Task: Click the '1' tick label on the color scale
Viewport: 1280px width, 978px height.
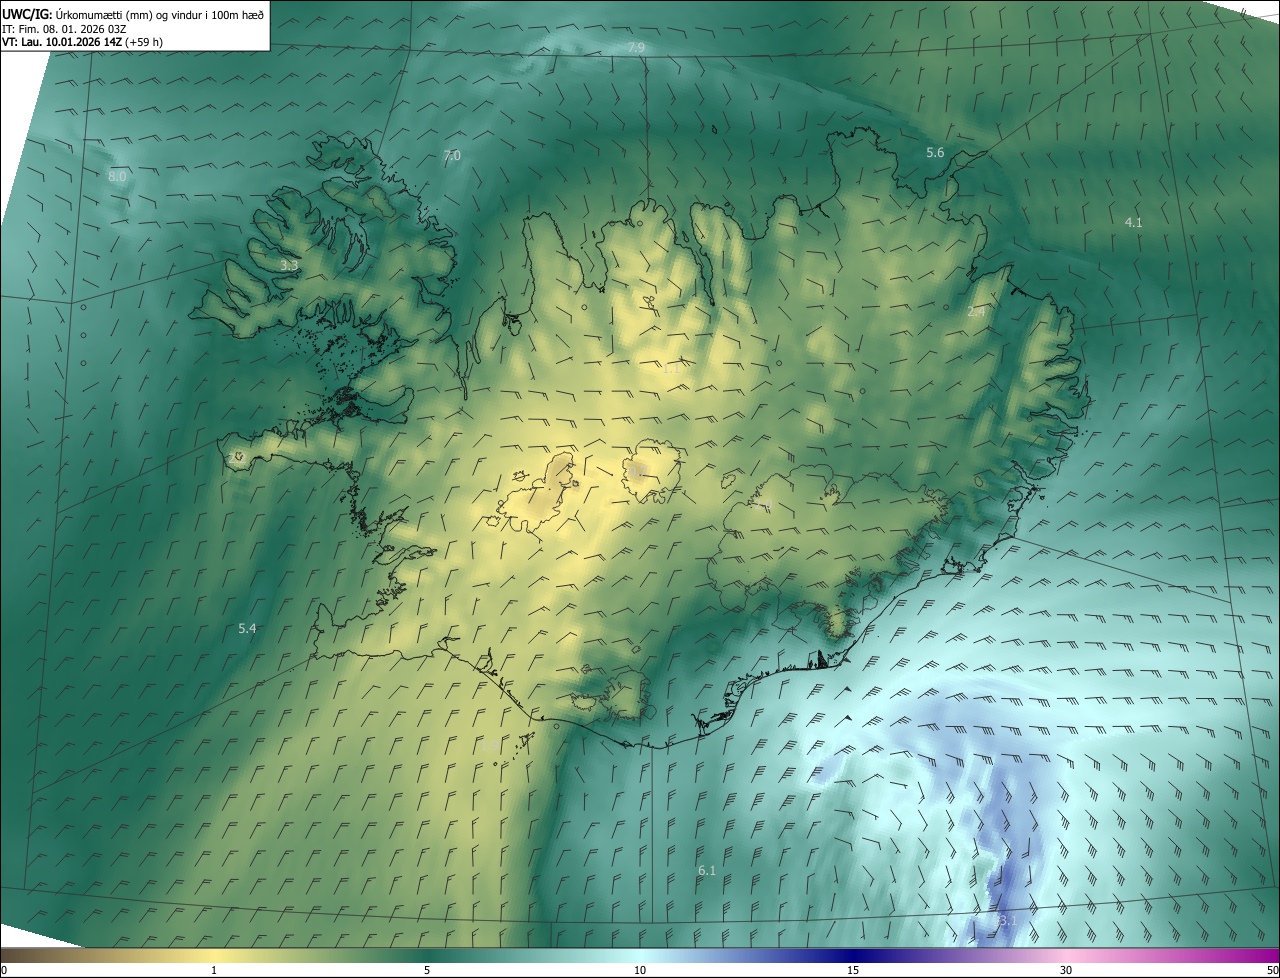Action: coord(214,970)
